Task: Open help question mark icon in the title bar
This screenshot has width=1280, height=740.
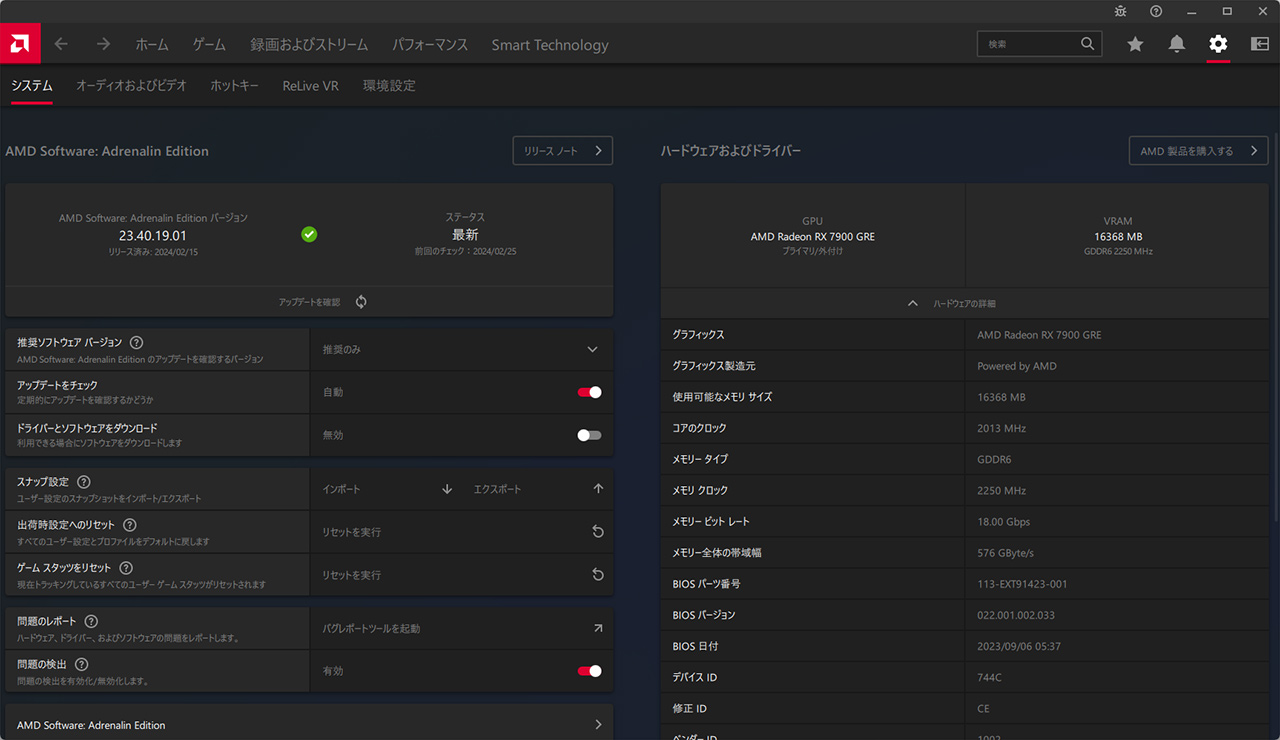Action: [1156, 11]
